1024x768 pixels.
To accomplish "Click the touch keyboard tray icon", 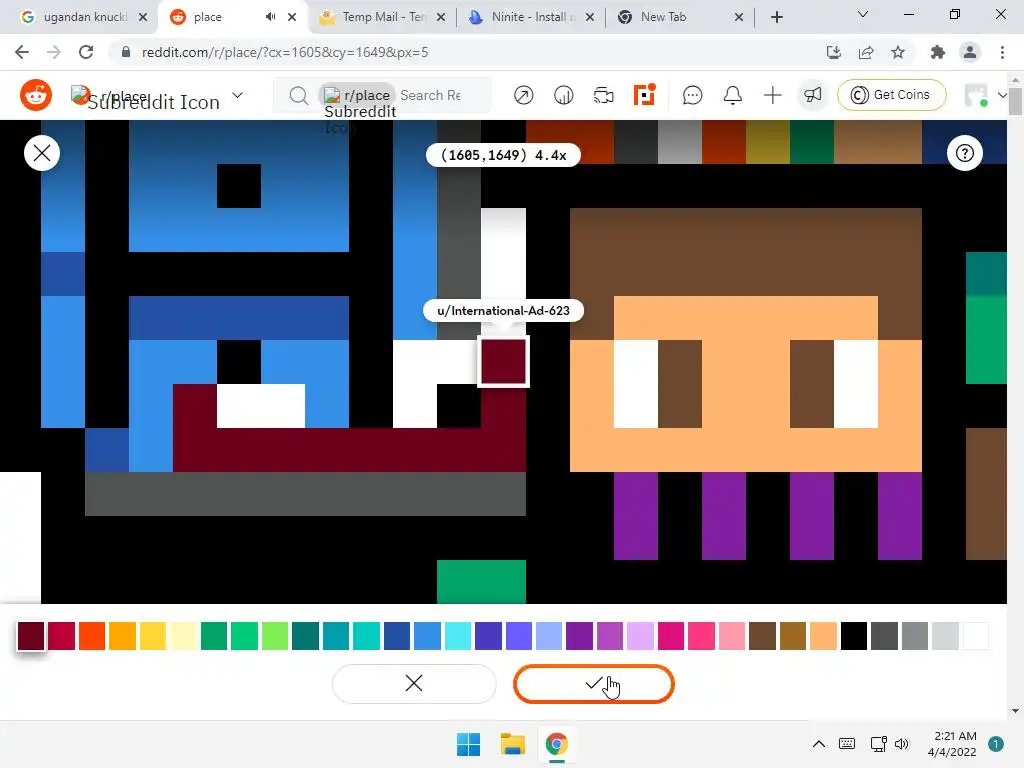I will click(847, 744).
